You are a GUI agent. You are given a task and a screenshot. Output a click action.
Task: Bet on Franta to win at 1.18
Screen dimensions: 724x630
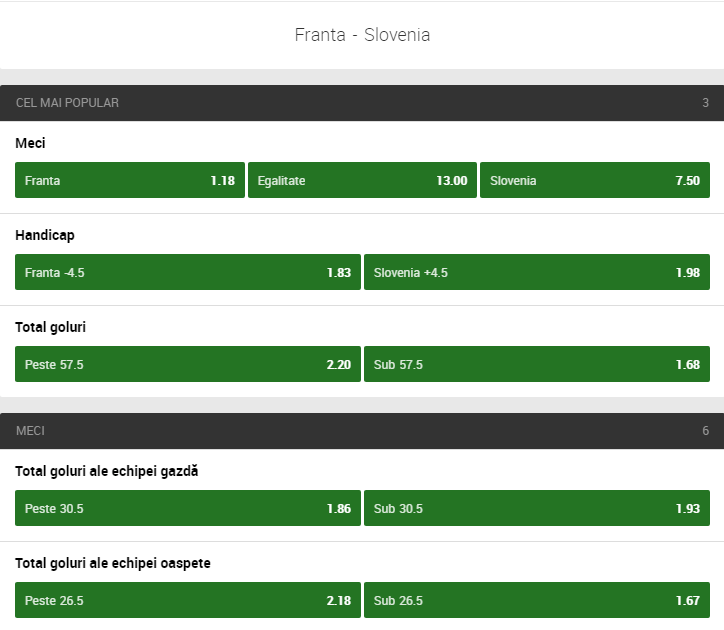[130, 181]
